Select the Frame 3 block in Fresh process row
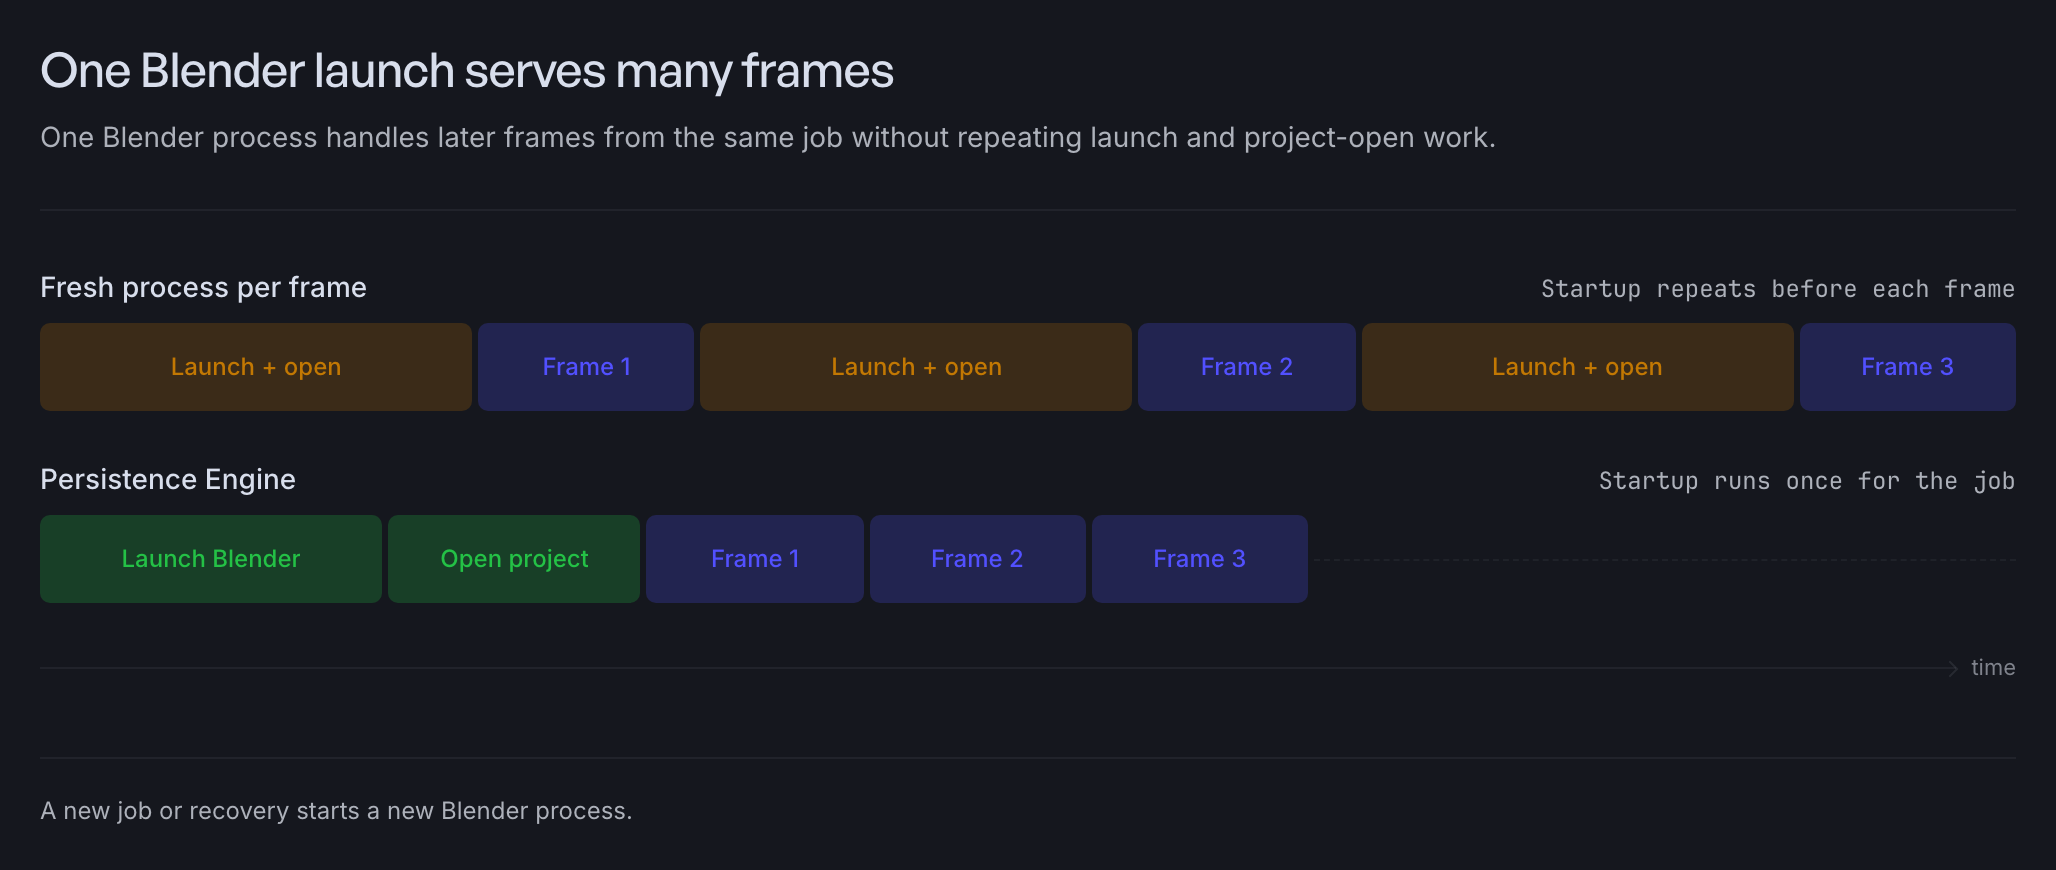This screenshot has width=2056, height=870. pos(1908,367)
